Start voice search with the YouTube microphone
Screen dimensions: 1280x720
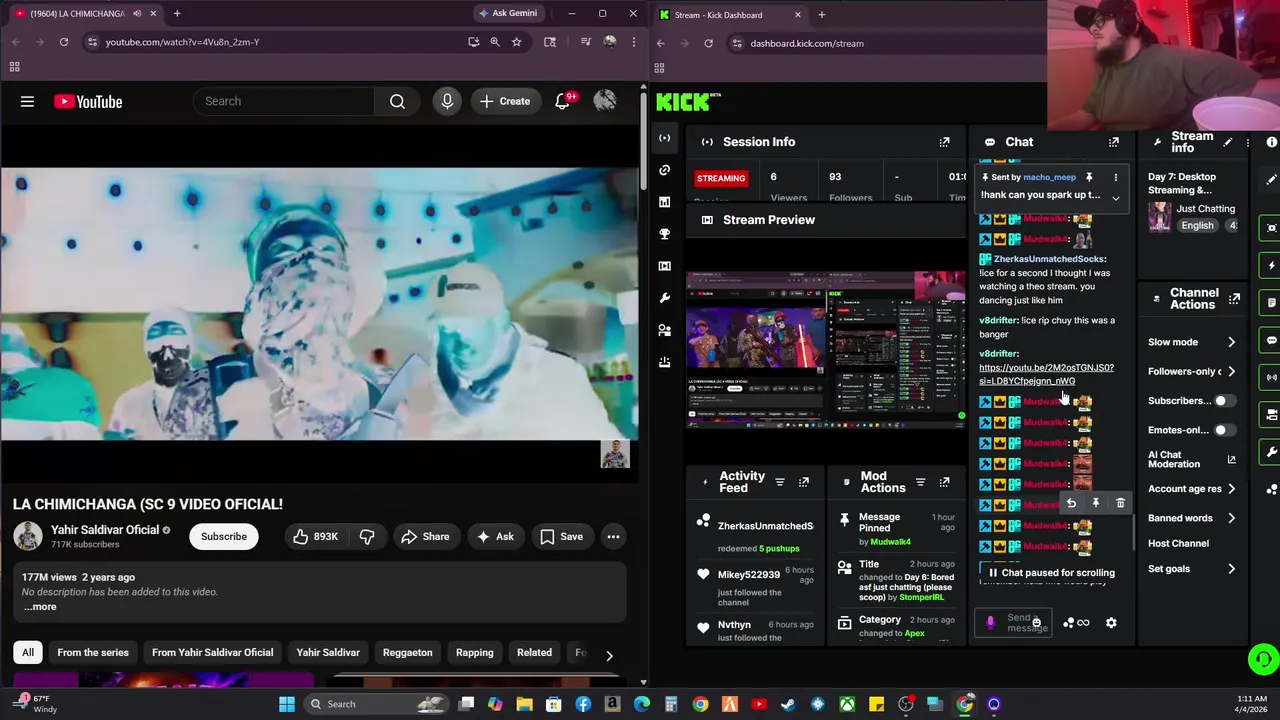coord(447,101)
